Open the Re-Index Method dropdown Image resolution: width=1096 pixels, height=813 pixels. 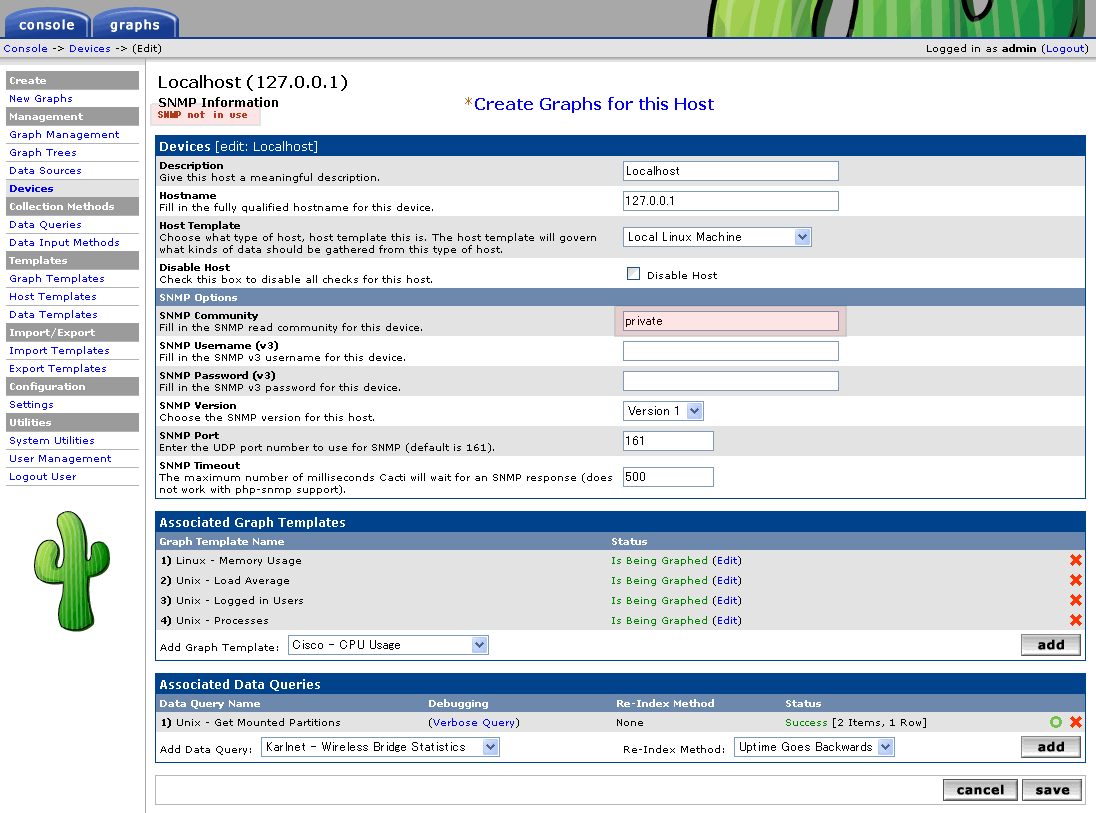(x=814, y=747)
